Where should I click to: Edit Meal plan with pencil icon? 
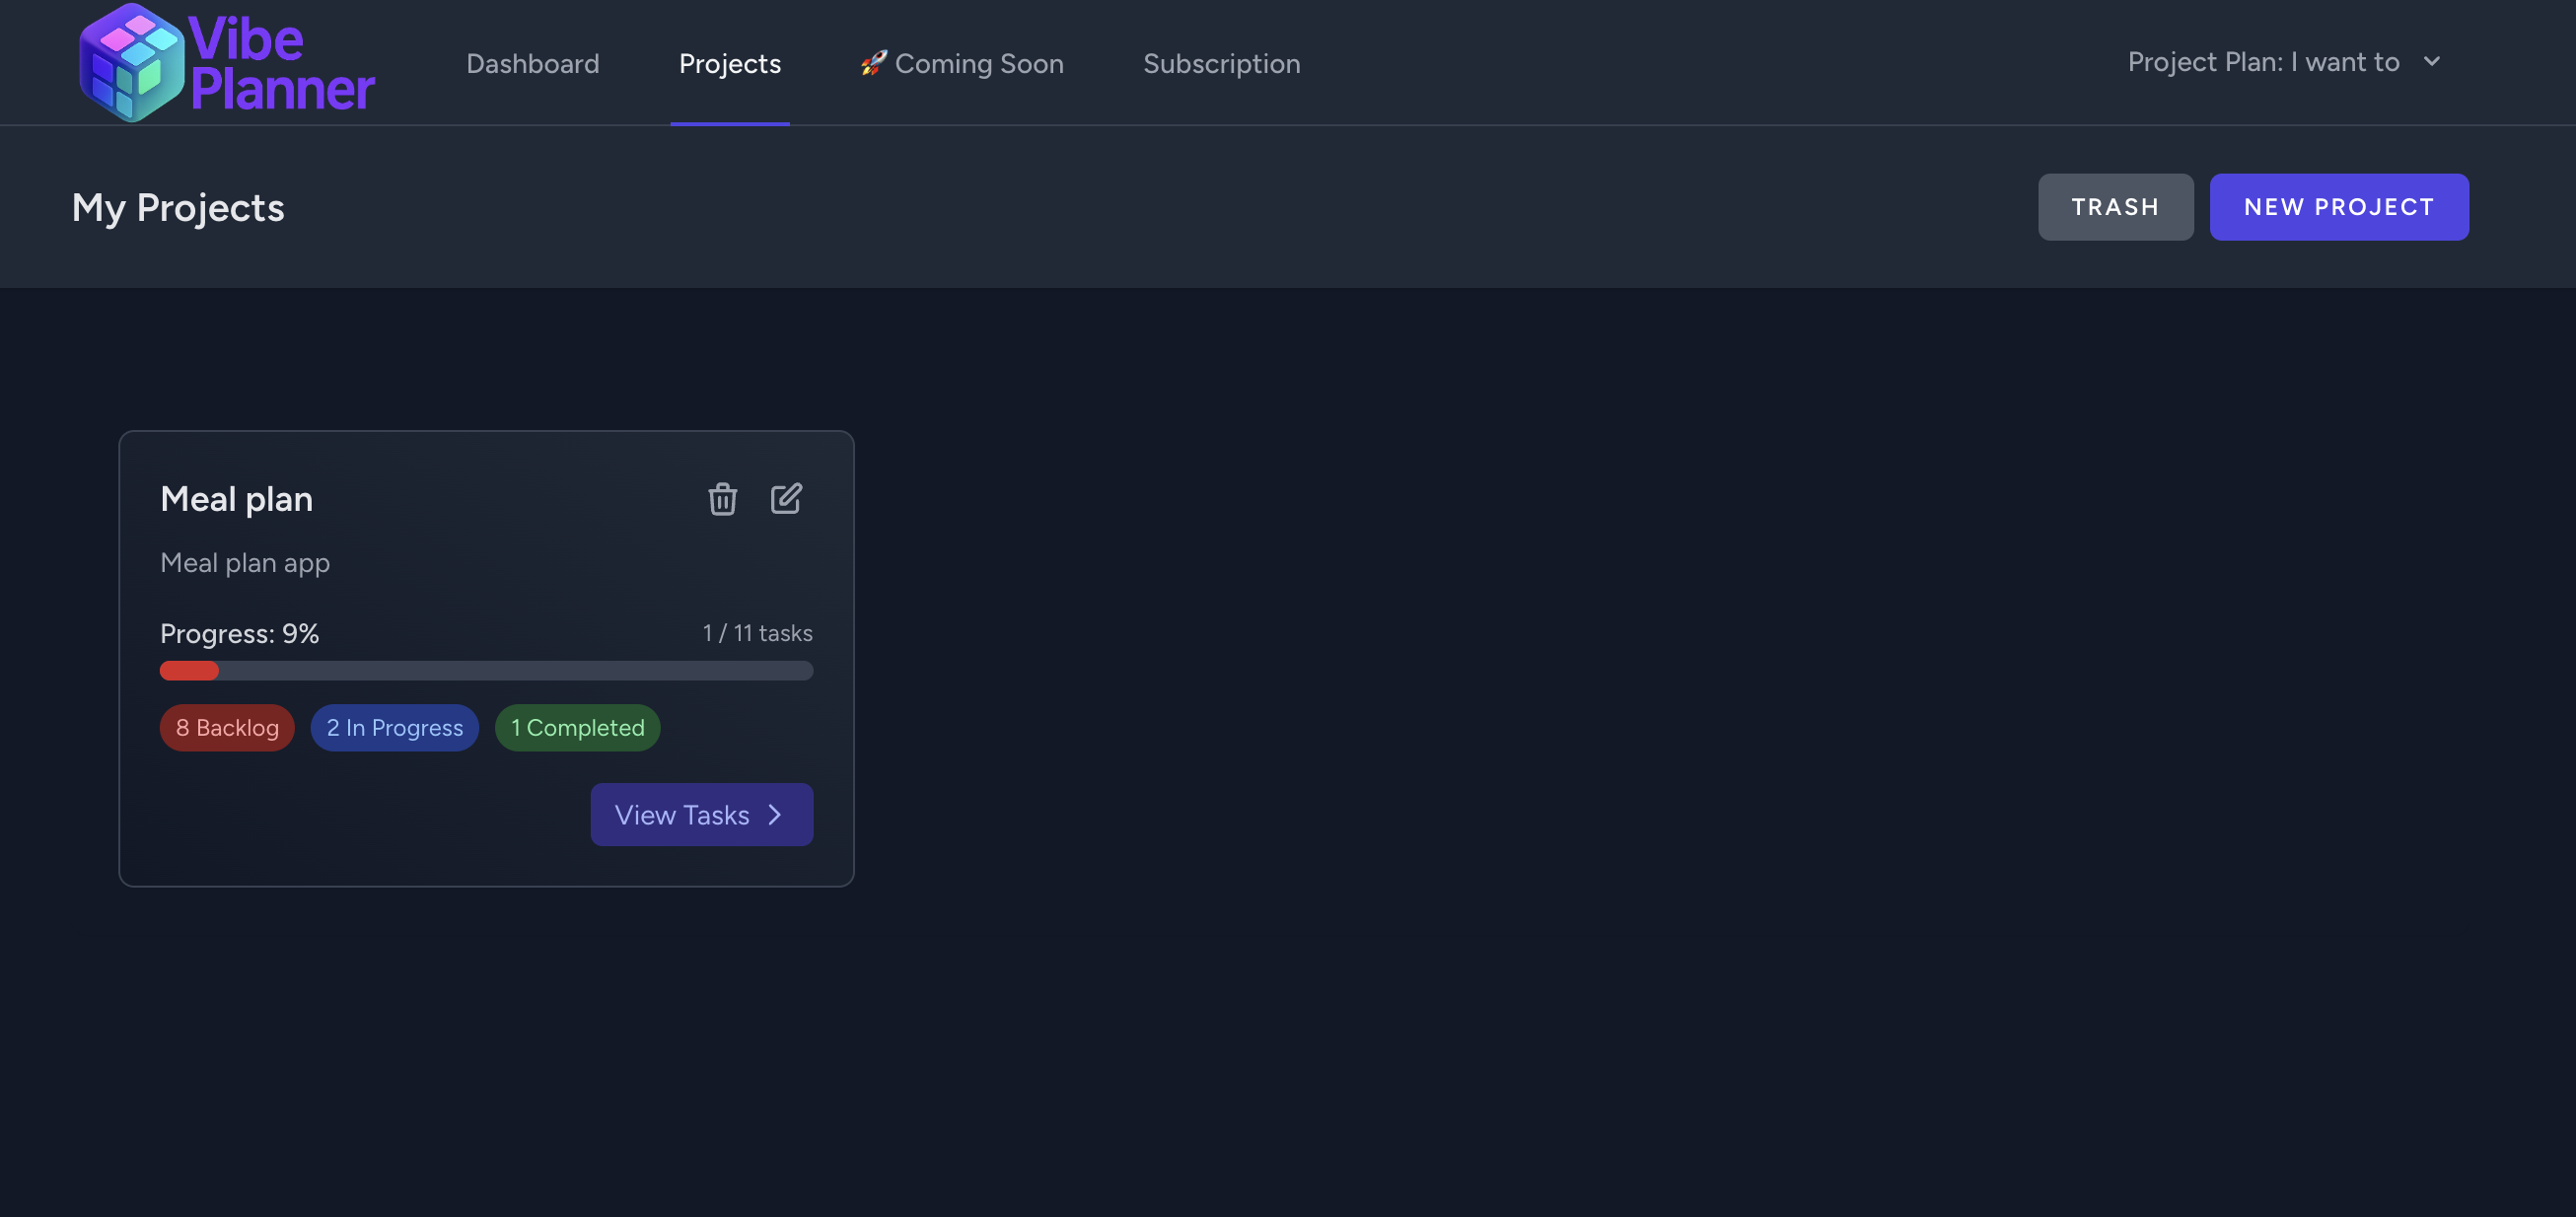pos(786,498)
